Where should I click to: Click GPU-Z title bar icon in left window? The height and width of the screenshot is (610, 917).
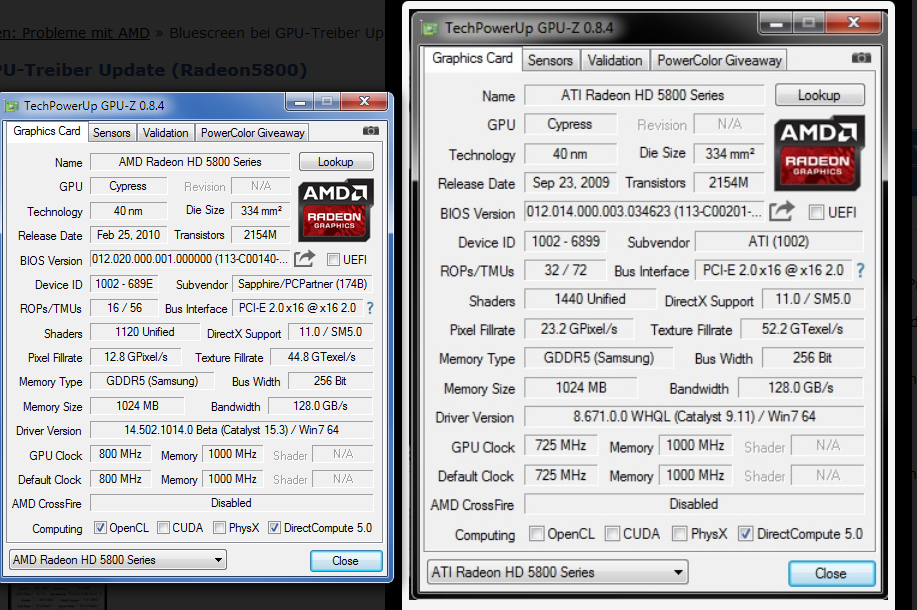[12, 106]
